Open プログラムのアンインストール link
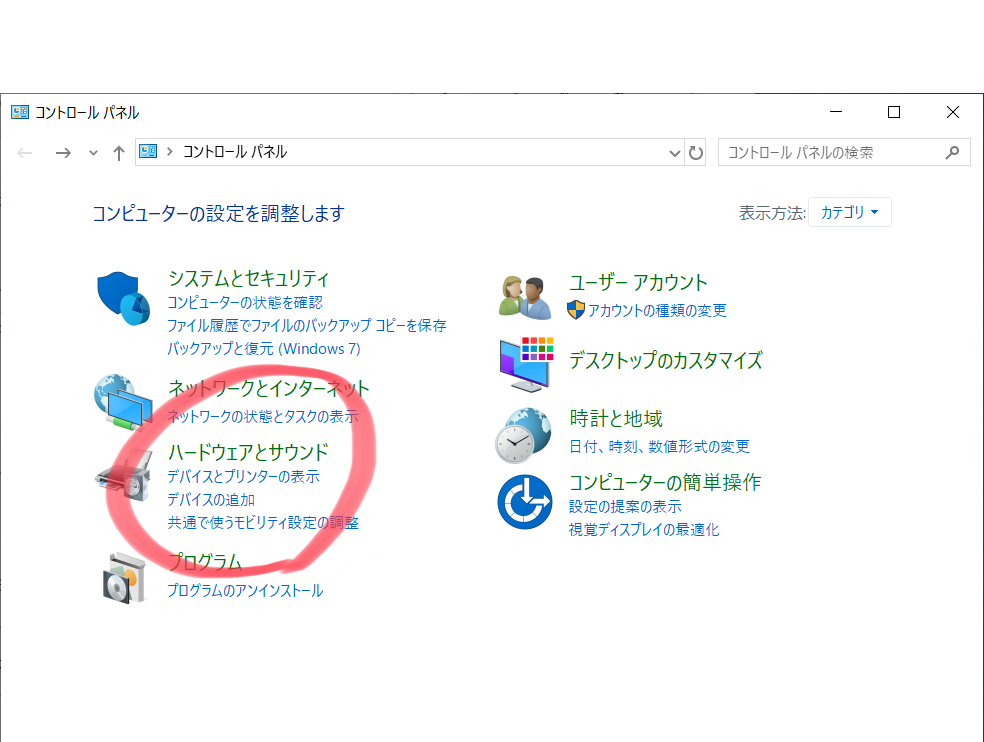The width and height of the screenshot is (984, 742). [245, 591]
